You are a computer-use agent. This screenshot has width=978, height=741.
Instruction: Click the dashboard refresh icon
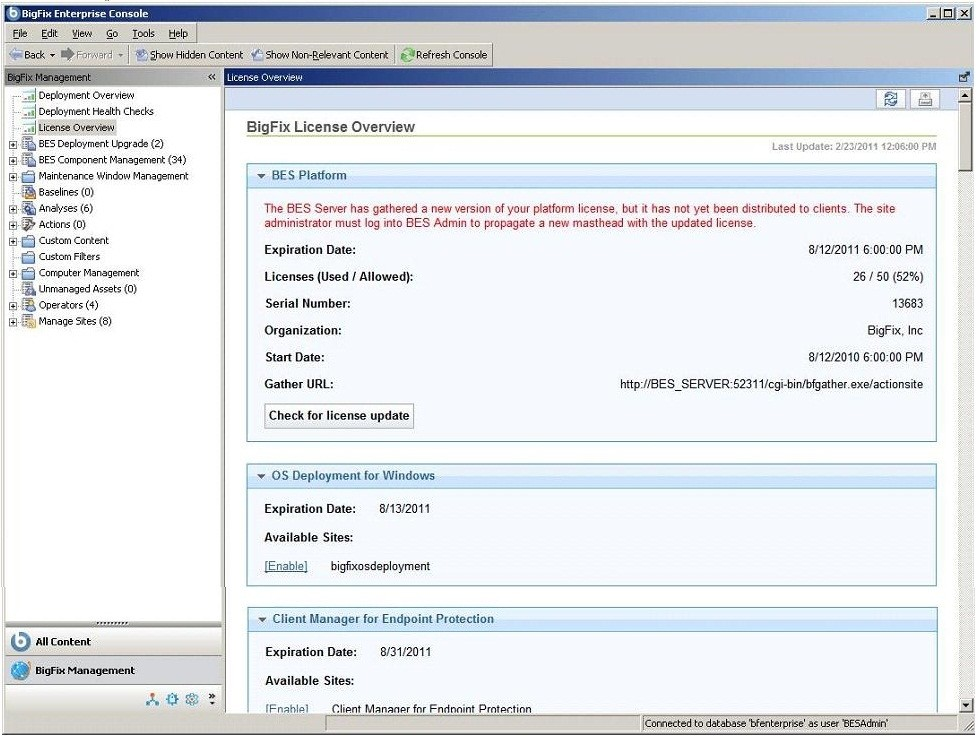pos(891,99)
